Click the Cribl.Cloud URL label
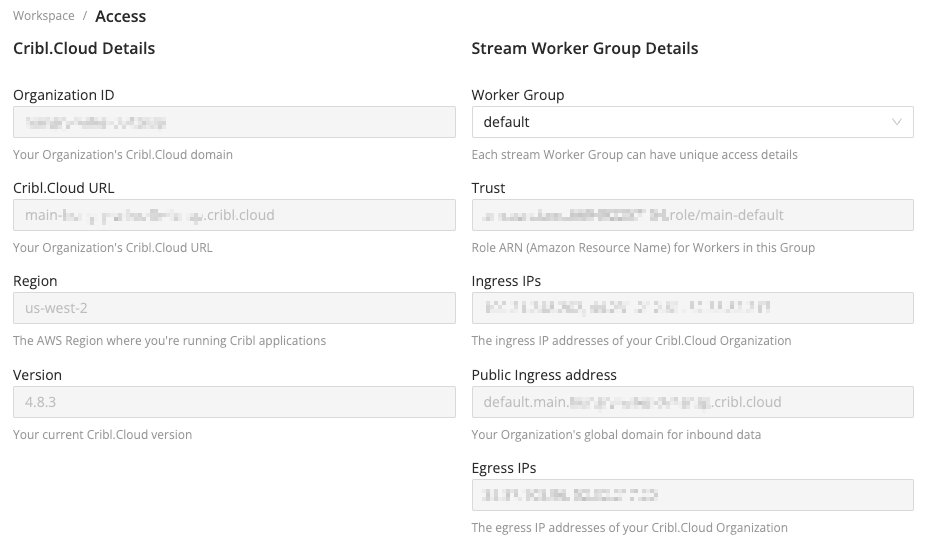 click(x=64, y=188)
